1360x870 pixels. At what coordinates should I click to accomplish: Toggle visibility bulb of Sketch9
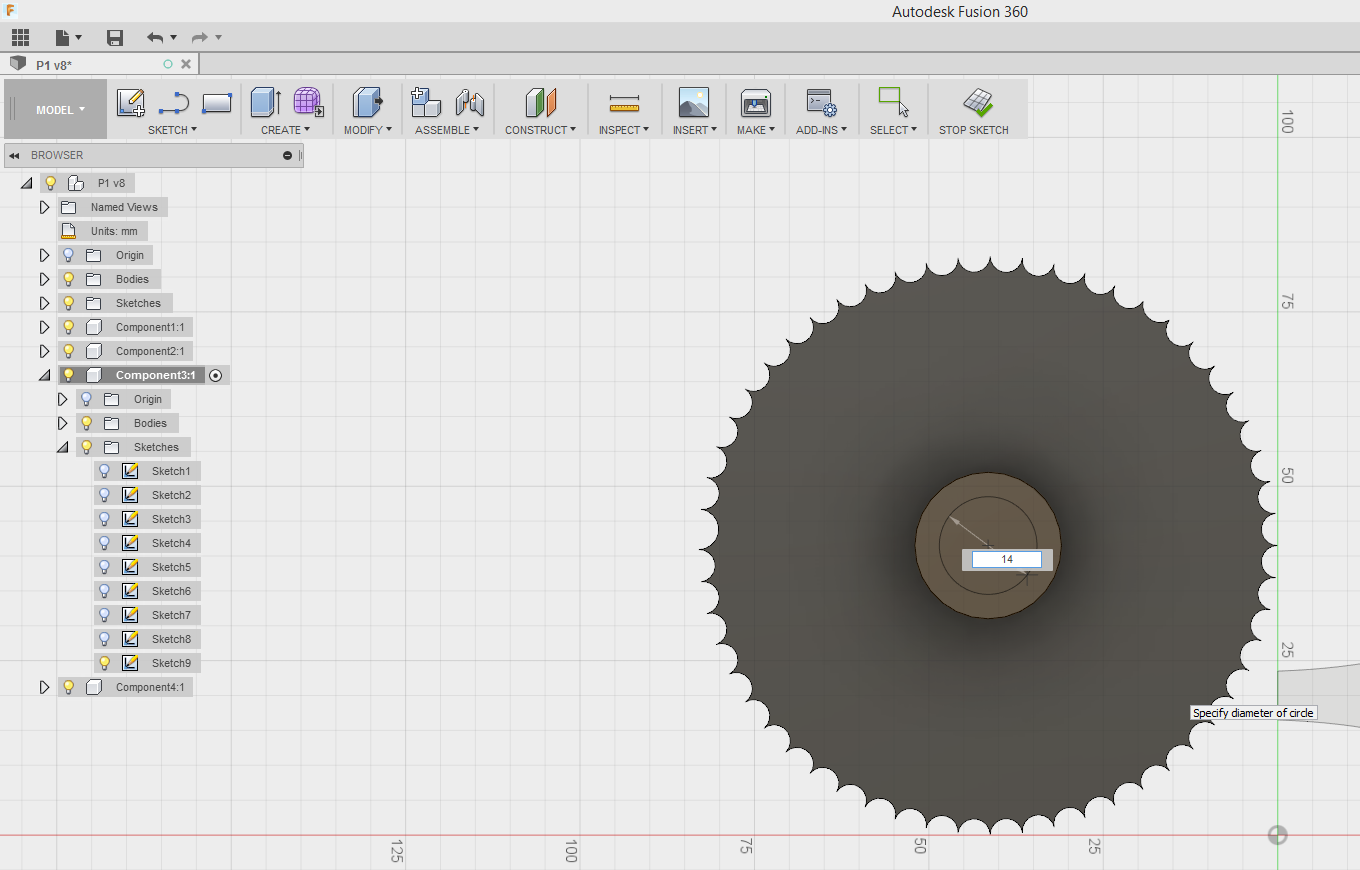coord(105,663)
